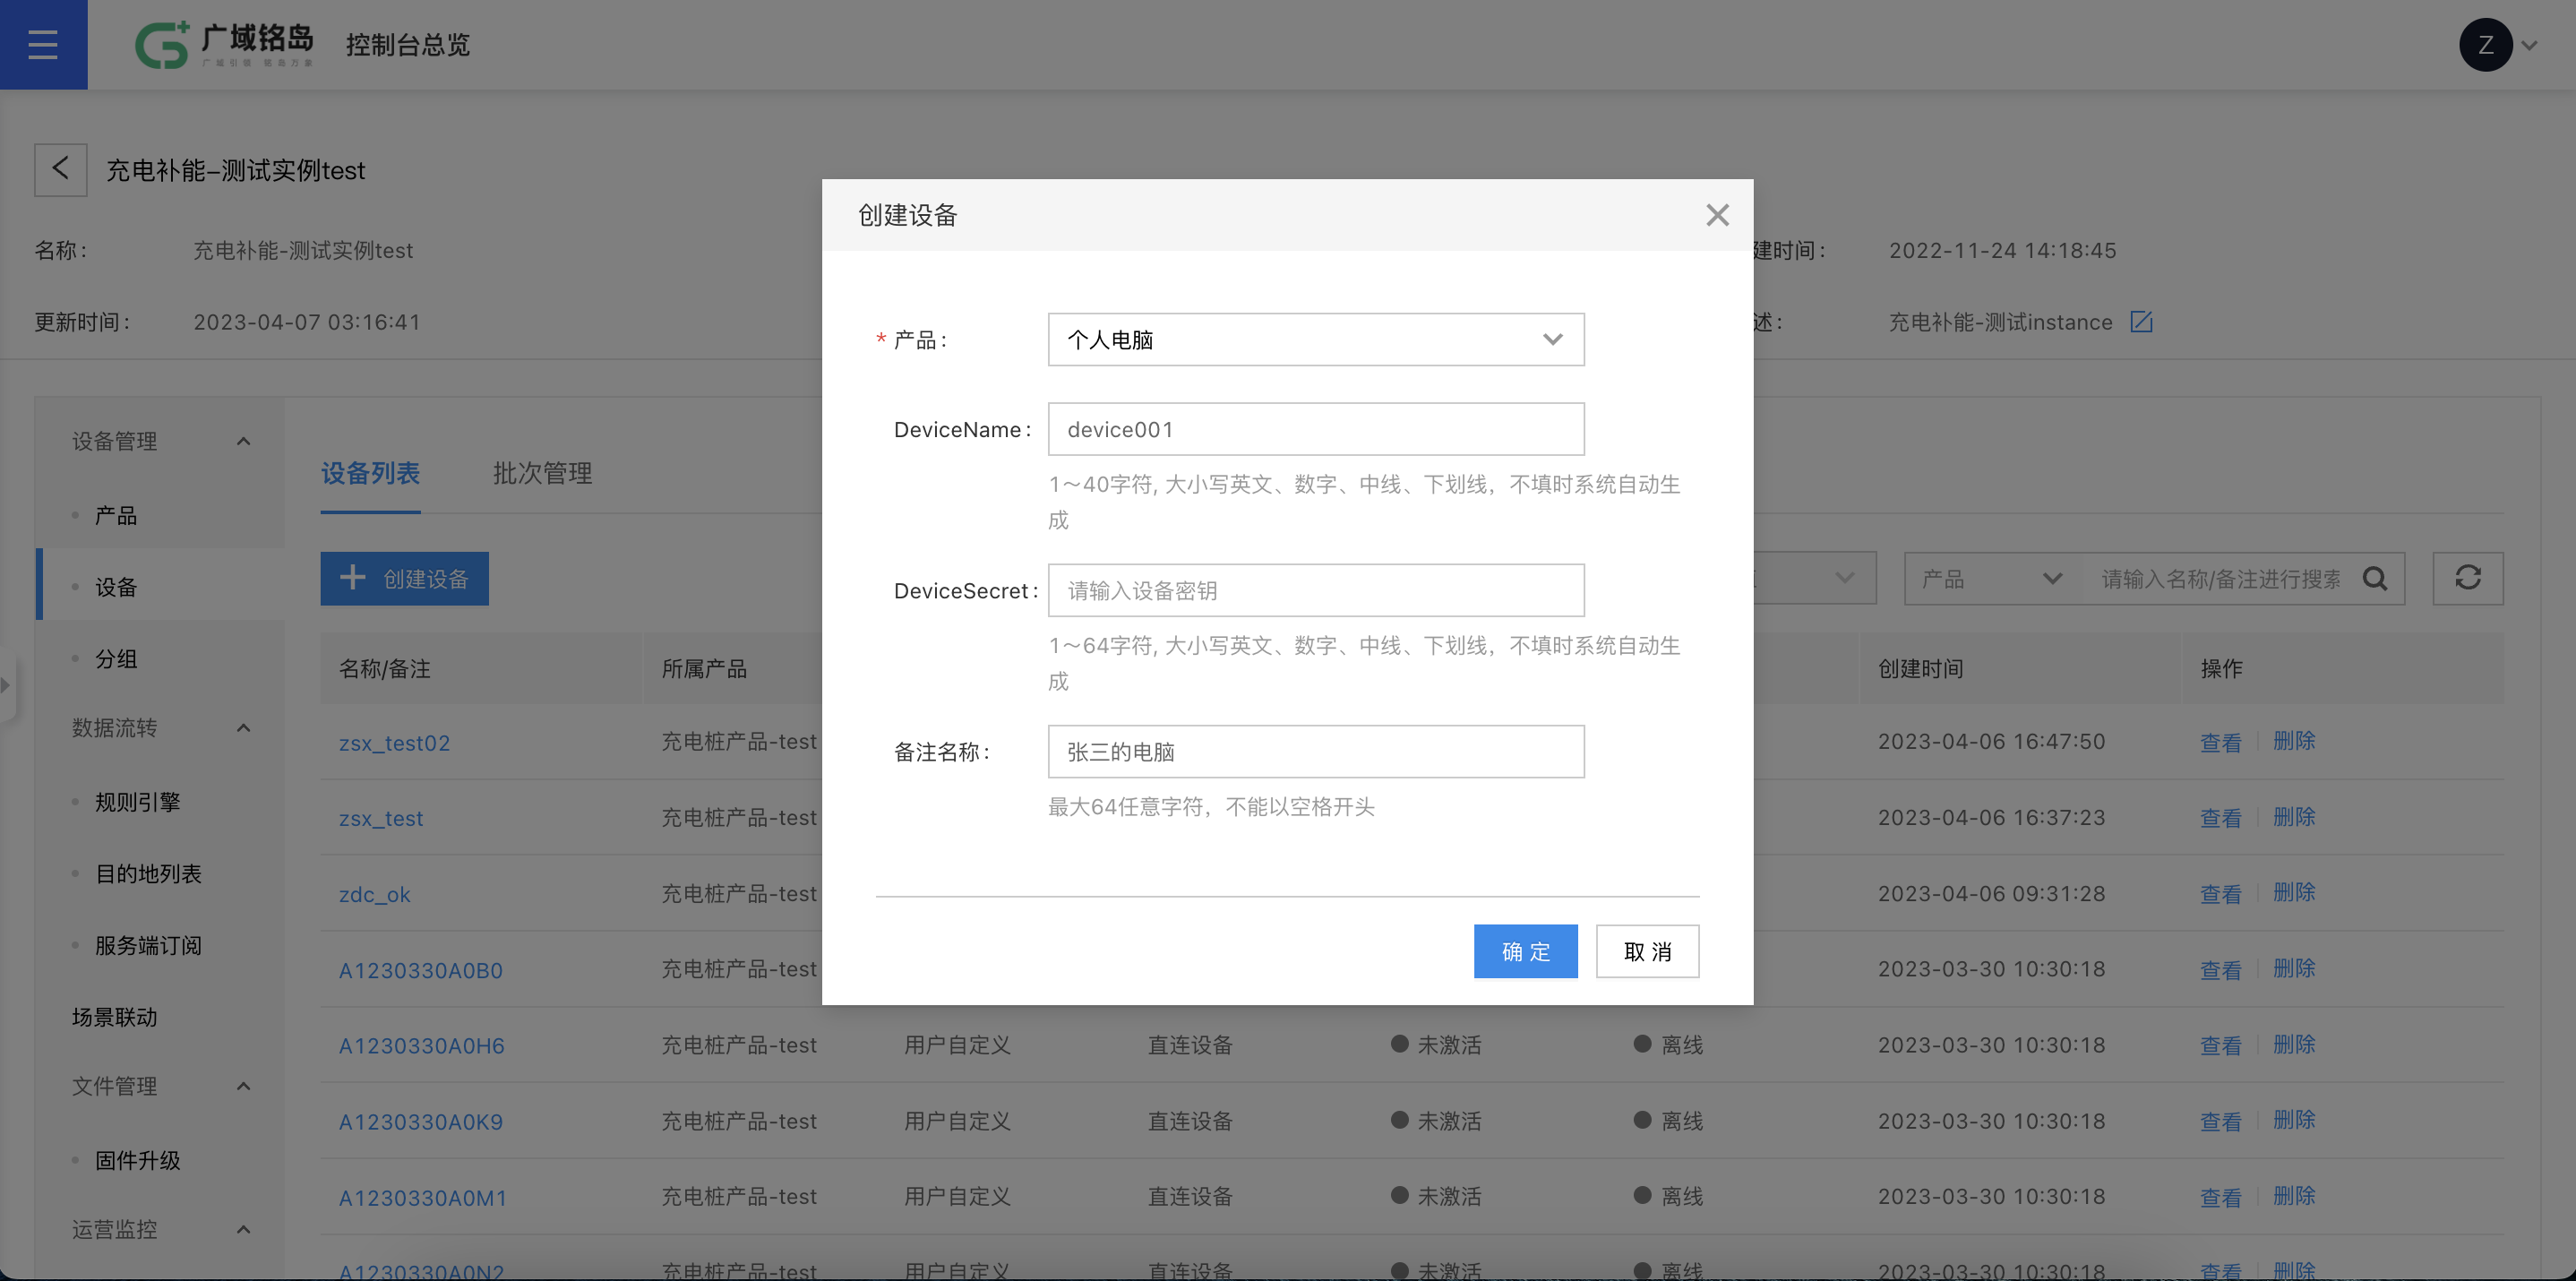Viewport: 2576px width, 1281px height.
Task: Click the name/remark search field
Action: (2220, 578)
